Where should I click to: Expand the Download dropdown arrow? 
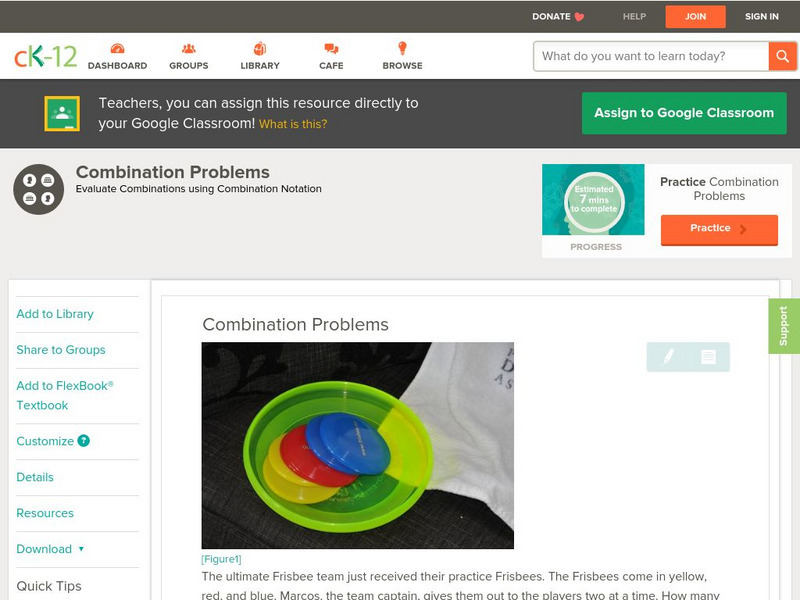81,549
